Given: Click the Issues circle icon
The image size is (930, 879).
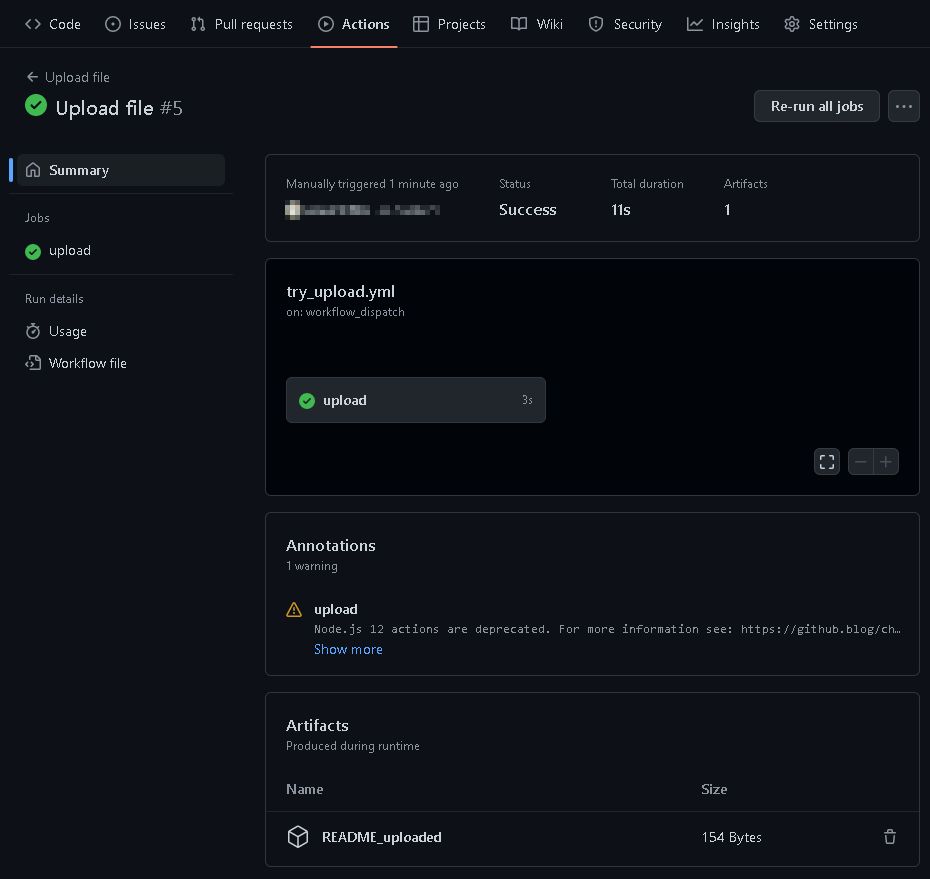Looking at the screenshot, I should [x=113, y=24].
